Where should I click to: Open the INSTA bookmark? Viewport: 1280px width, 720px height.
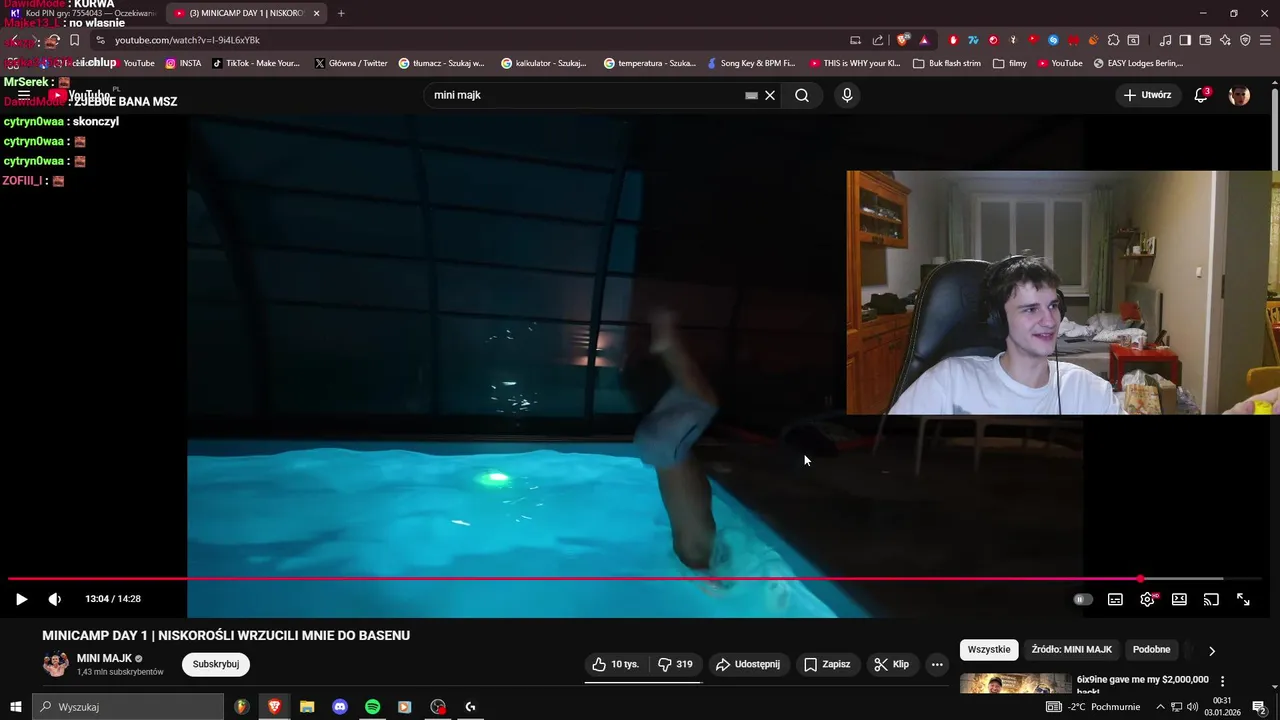(x=183, y=63)
